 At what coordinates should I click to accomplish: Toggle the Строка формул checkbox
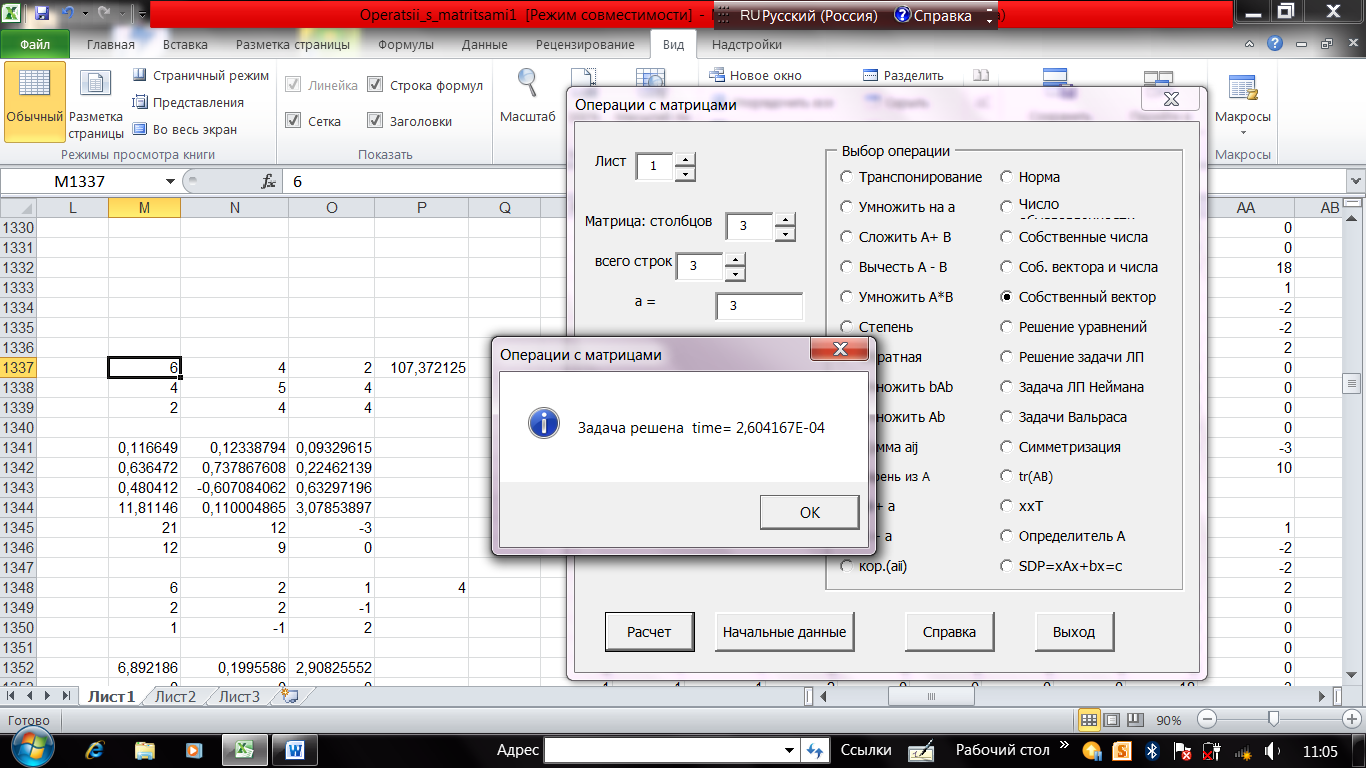click(375, 85)
